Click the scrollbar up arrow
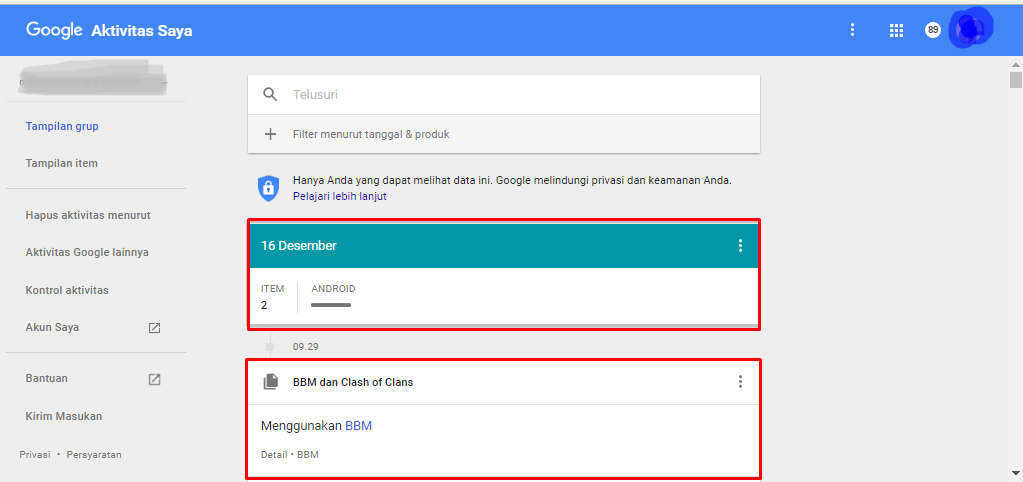 1016,65
